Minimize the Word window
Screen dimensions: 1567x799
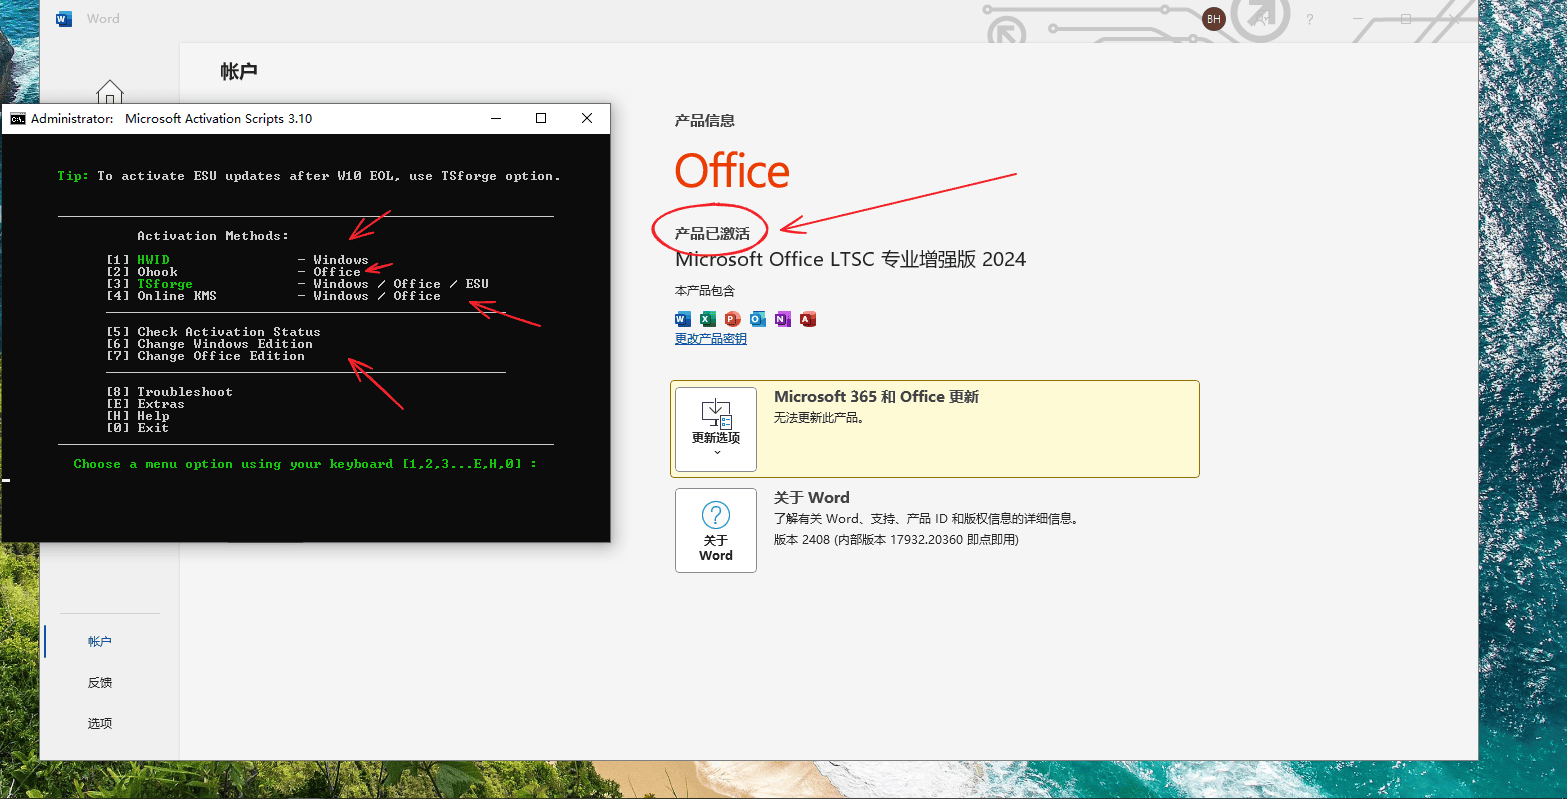point(1357,19)
